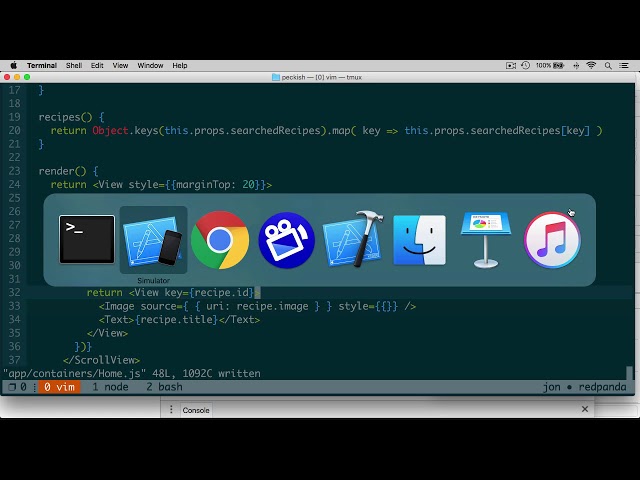Open the Help menu
Image resolution: width=640 pixels, height=480 pixels.
180,65
